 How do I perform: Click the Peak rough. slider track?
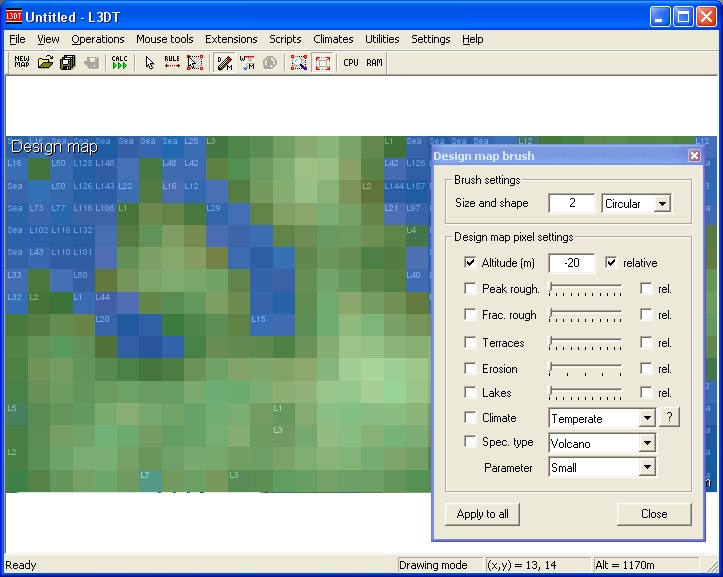click(586, 290)
